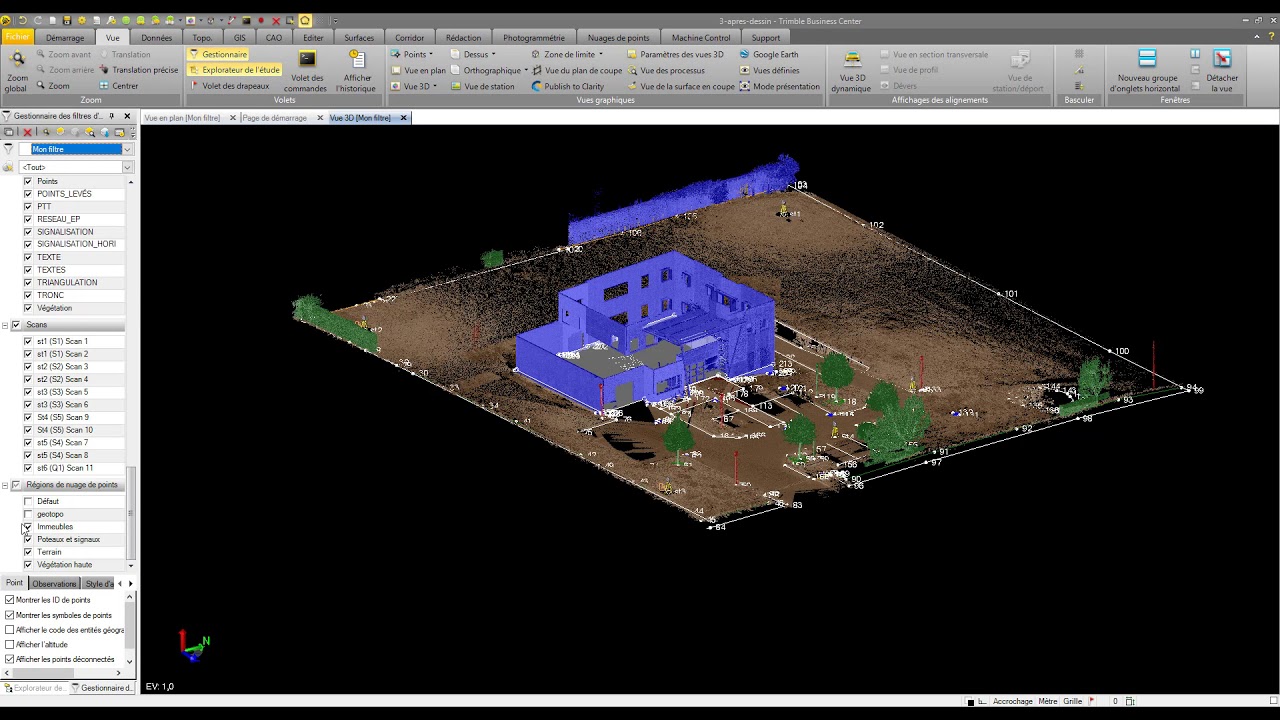Click red delete filter icon in filter manager
Image resolution: width=1280 pixels, height=720 pixels.
[28, 132]
